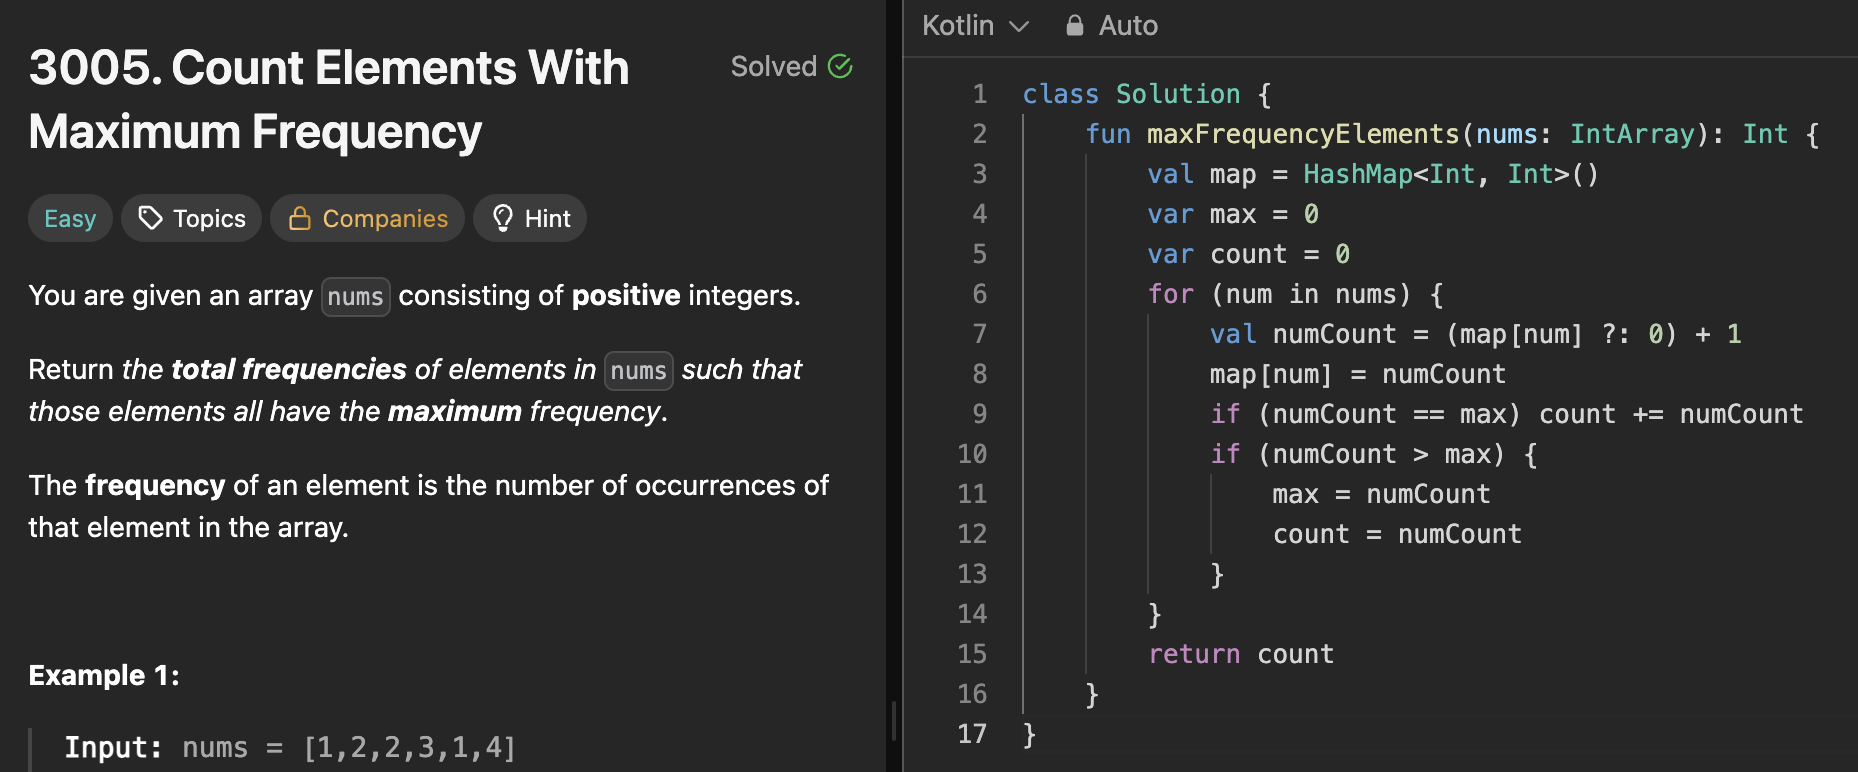Click the chevron next to Kotlin
The height and width of the screenshot is (772, 1858).
(1019, 27)
